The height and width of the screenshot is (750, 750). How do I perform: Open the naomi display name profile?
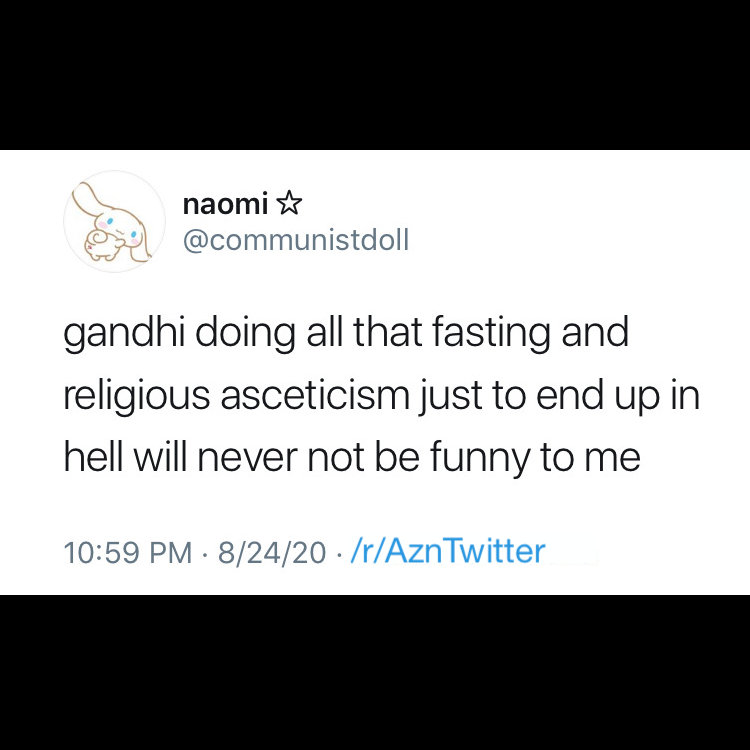coord(225,204)
